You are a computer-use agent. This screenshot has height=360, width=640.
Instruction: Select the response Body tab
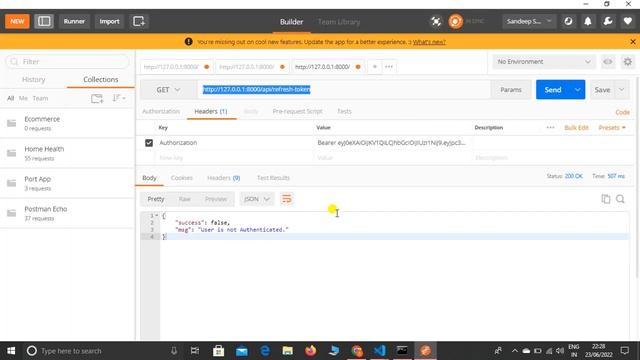[149, 178]
